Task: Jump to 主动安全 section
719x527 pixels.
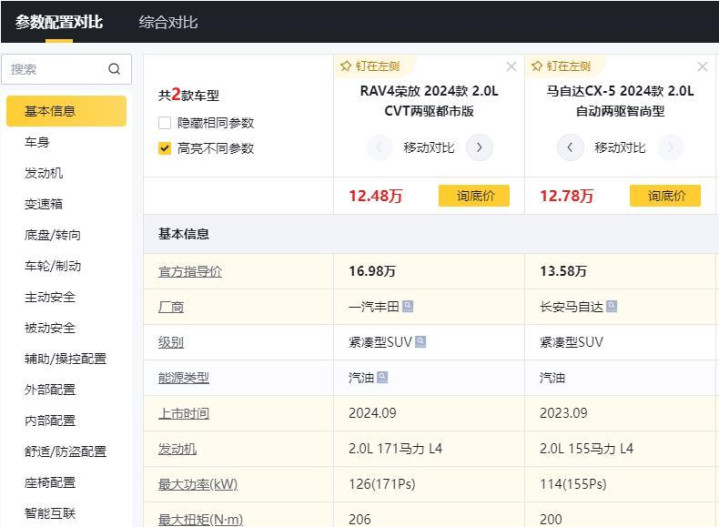Action: click(x=50, y=297)
